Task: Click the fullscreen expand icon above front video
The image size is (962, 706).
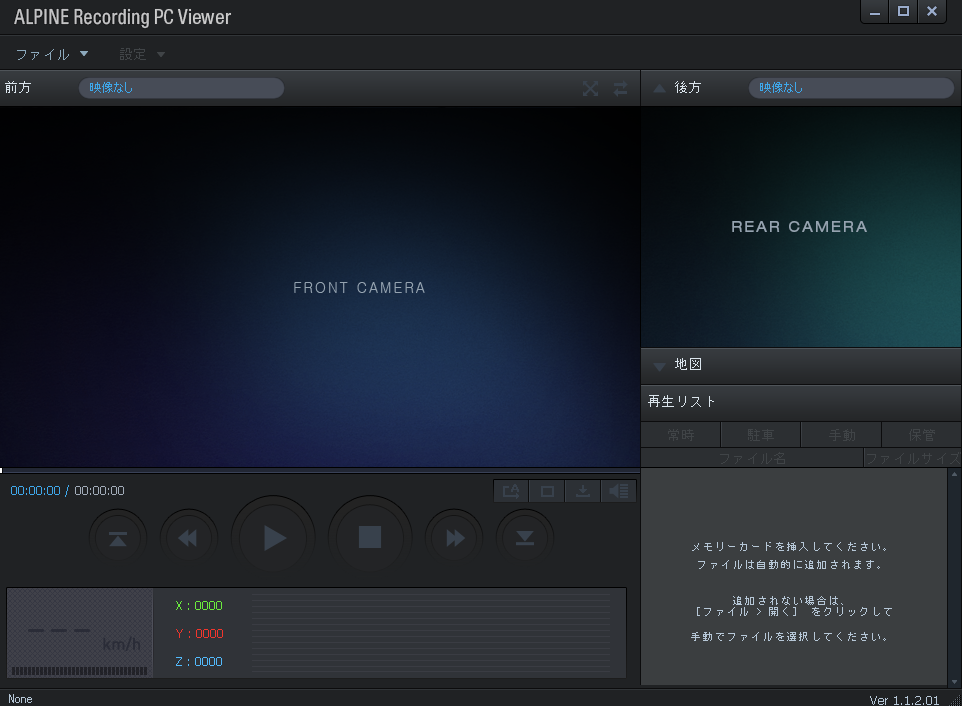Action: point(590,88)
